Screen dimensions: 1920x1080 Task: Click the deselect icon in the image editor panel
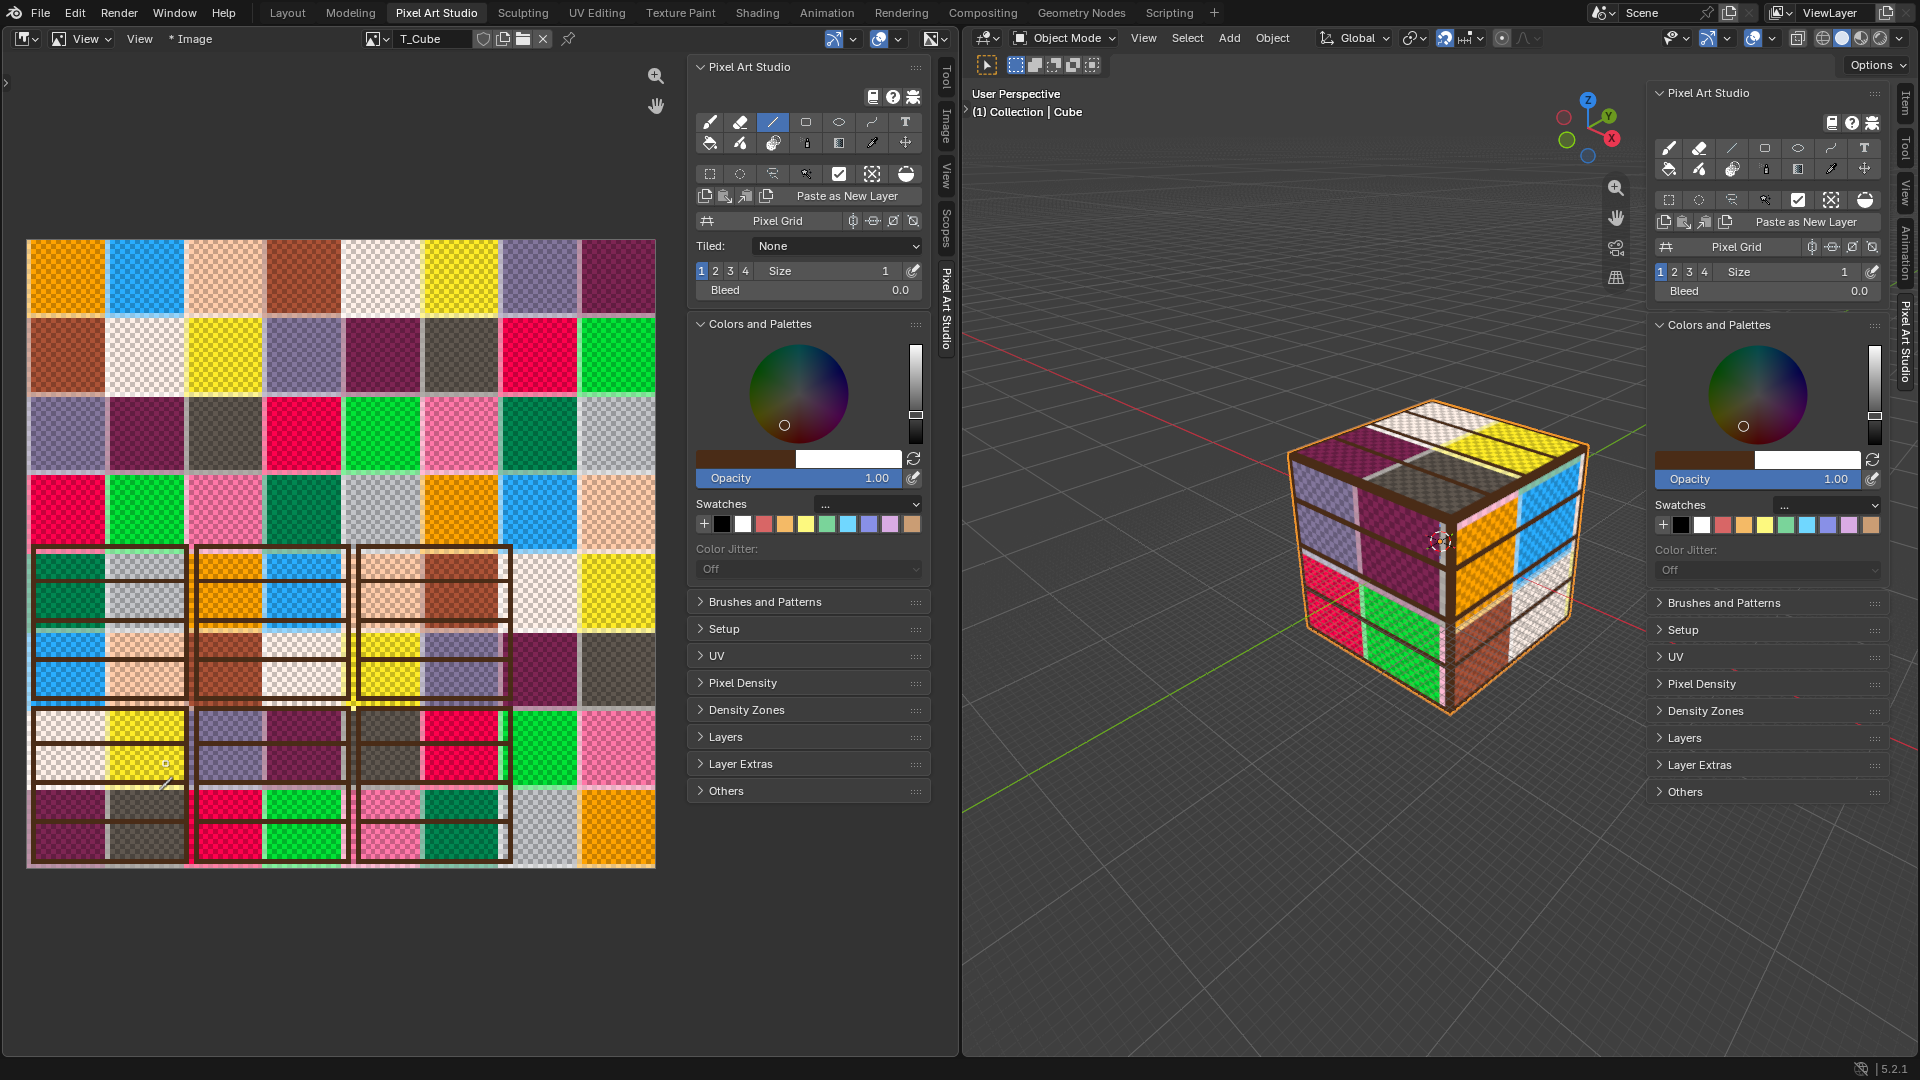[x=872, y=174]
